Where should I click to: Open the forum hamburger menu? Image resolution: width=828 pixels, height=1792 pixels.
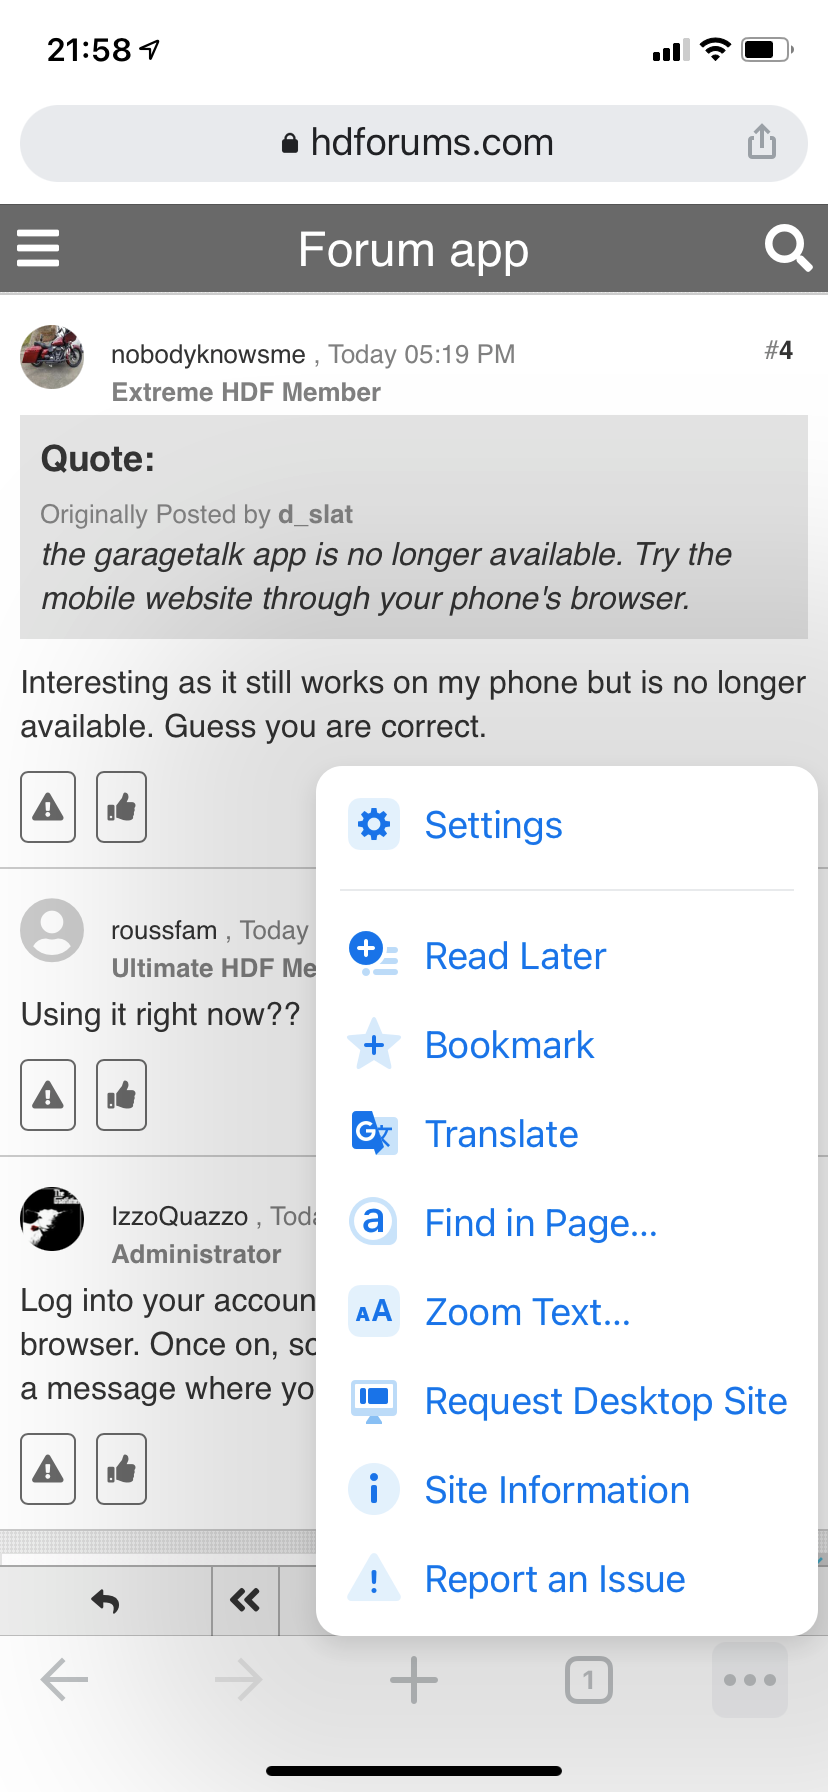point(39,248)
